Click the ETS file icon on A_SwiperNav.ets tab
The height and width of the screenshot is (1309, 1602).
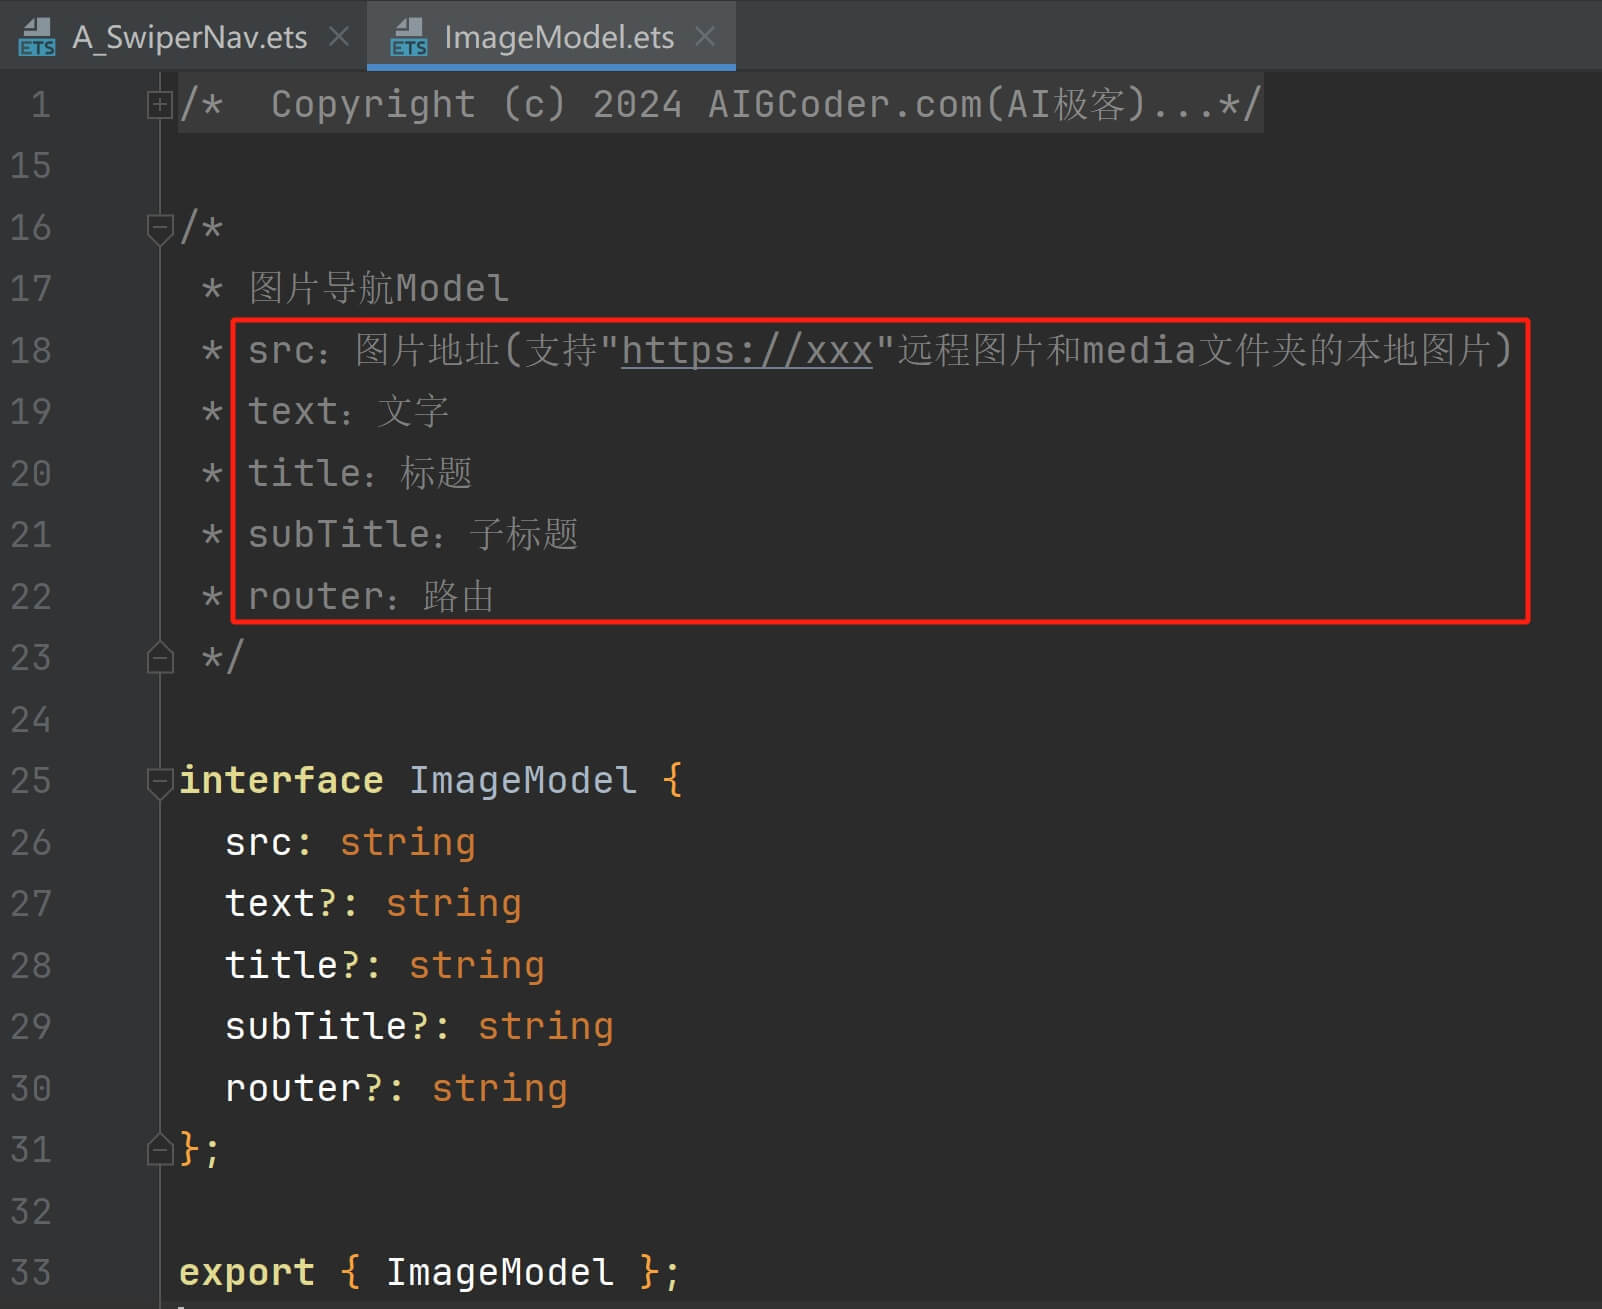click(x=37, y=37)
